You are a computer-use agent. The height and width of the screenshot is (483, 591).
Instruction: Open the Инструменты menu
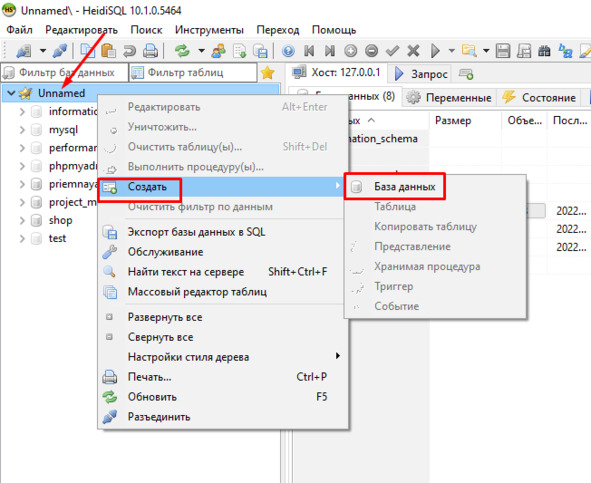(209, 30)
